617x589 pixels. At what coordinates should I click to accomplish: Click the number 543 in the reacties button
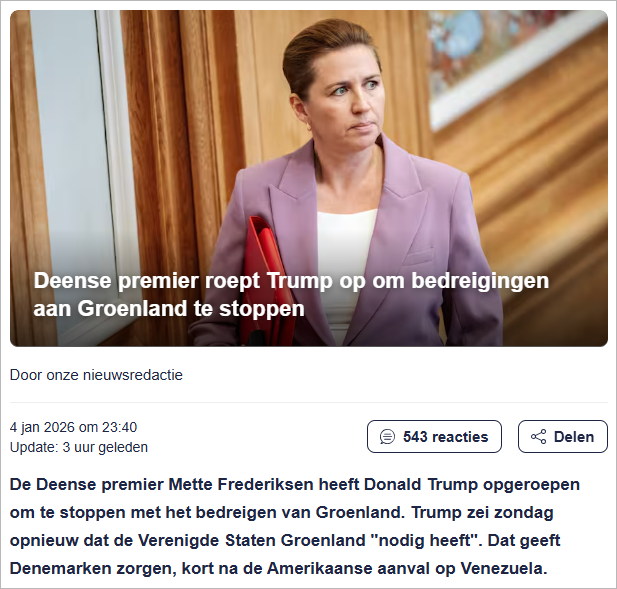(x=415, y=437)
